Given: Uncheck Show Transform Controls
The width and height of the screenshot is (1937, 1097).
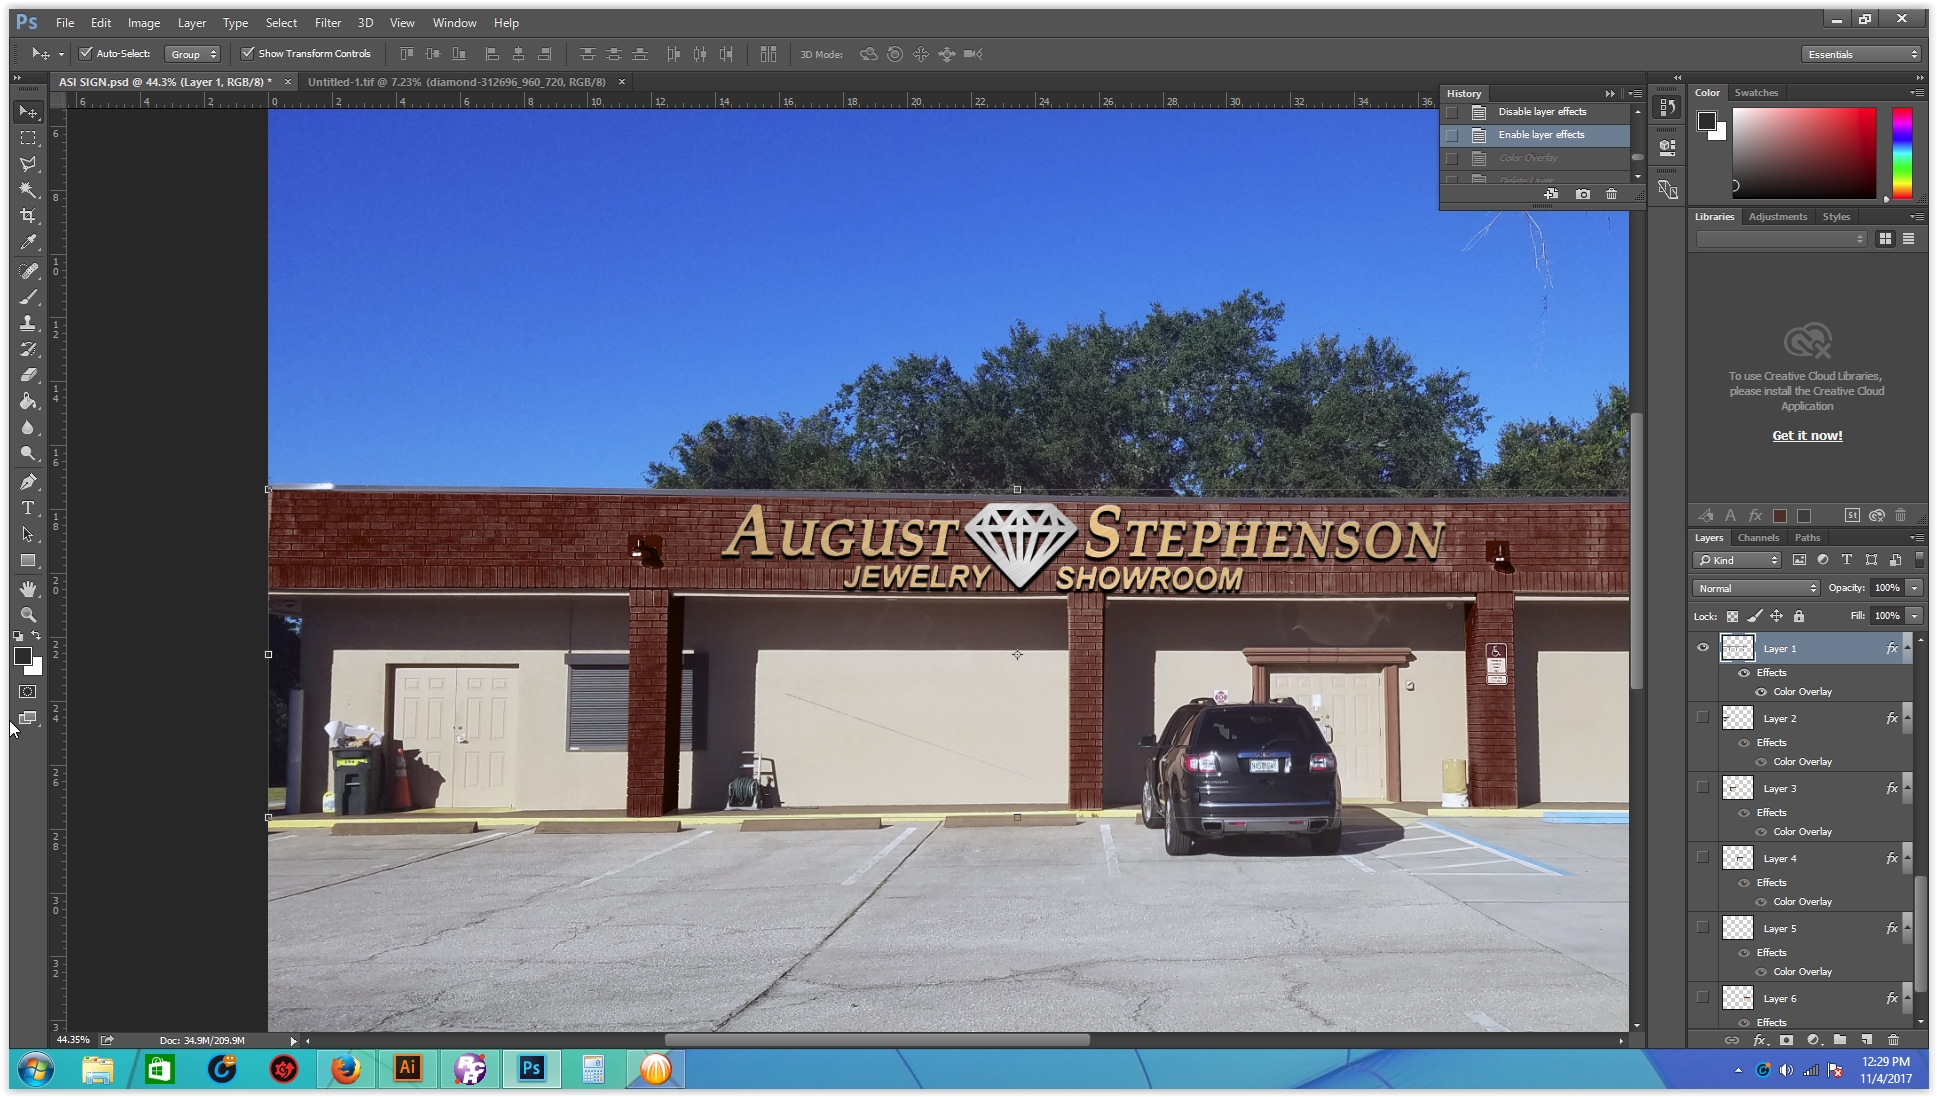Looking at the screenshot, I should (247, 54).
